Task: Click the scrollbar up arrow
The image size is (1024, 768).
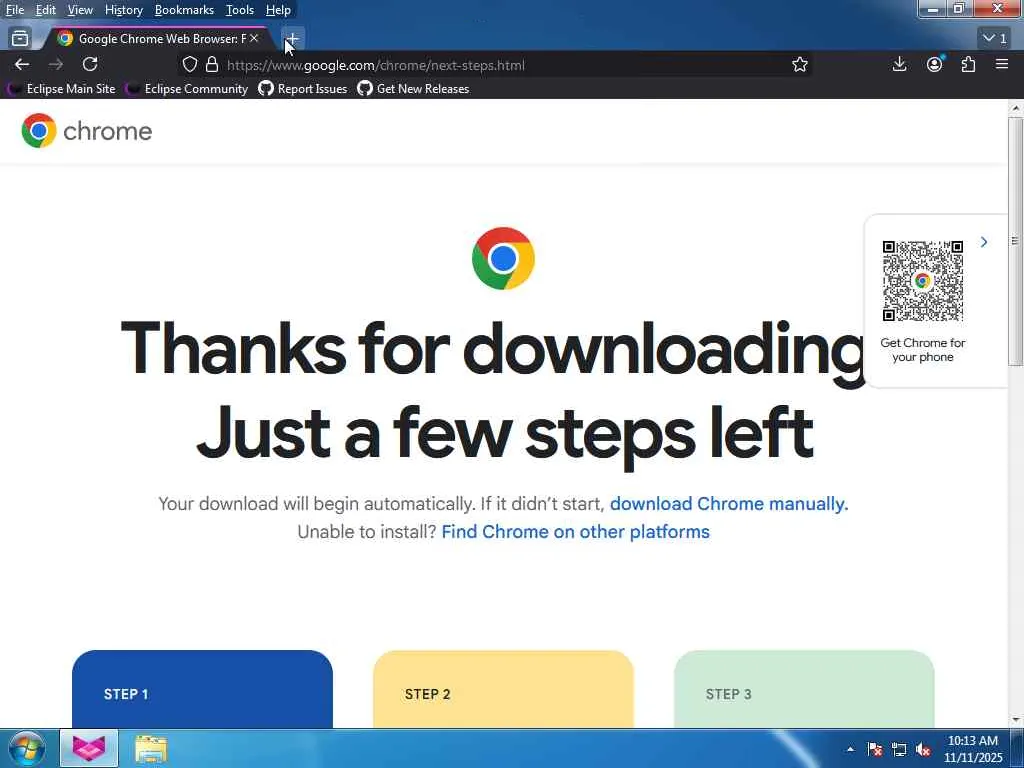Action: pos(1016,108)
